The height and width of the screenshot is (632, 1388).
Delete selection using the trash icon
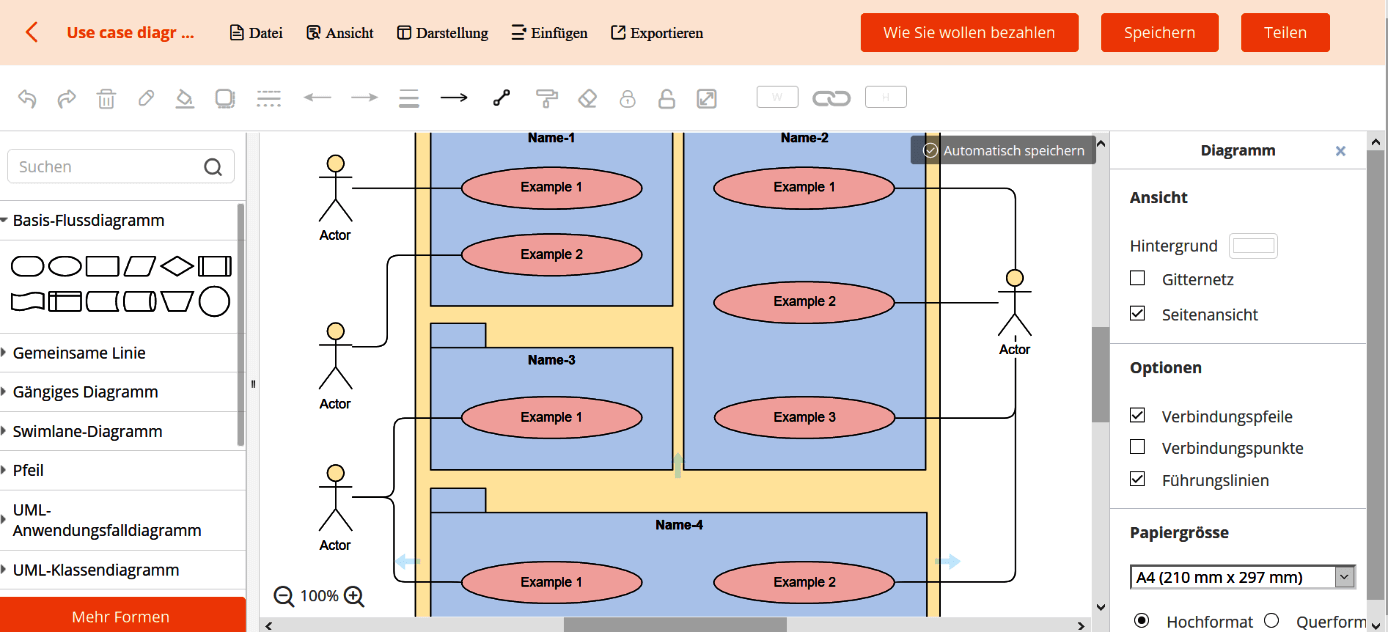point(106,98)
